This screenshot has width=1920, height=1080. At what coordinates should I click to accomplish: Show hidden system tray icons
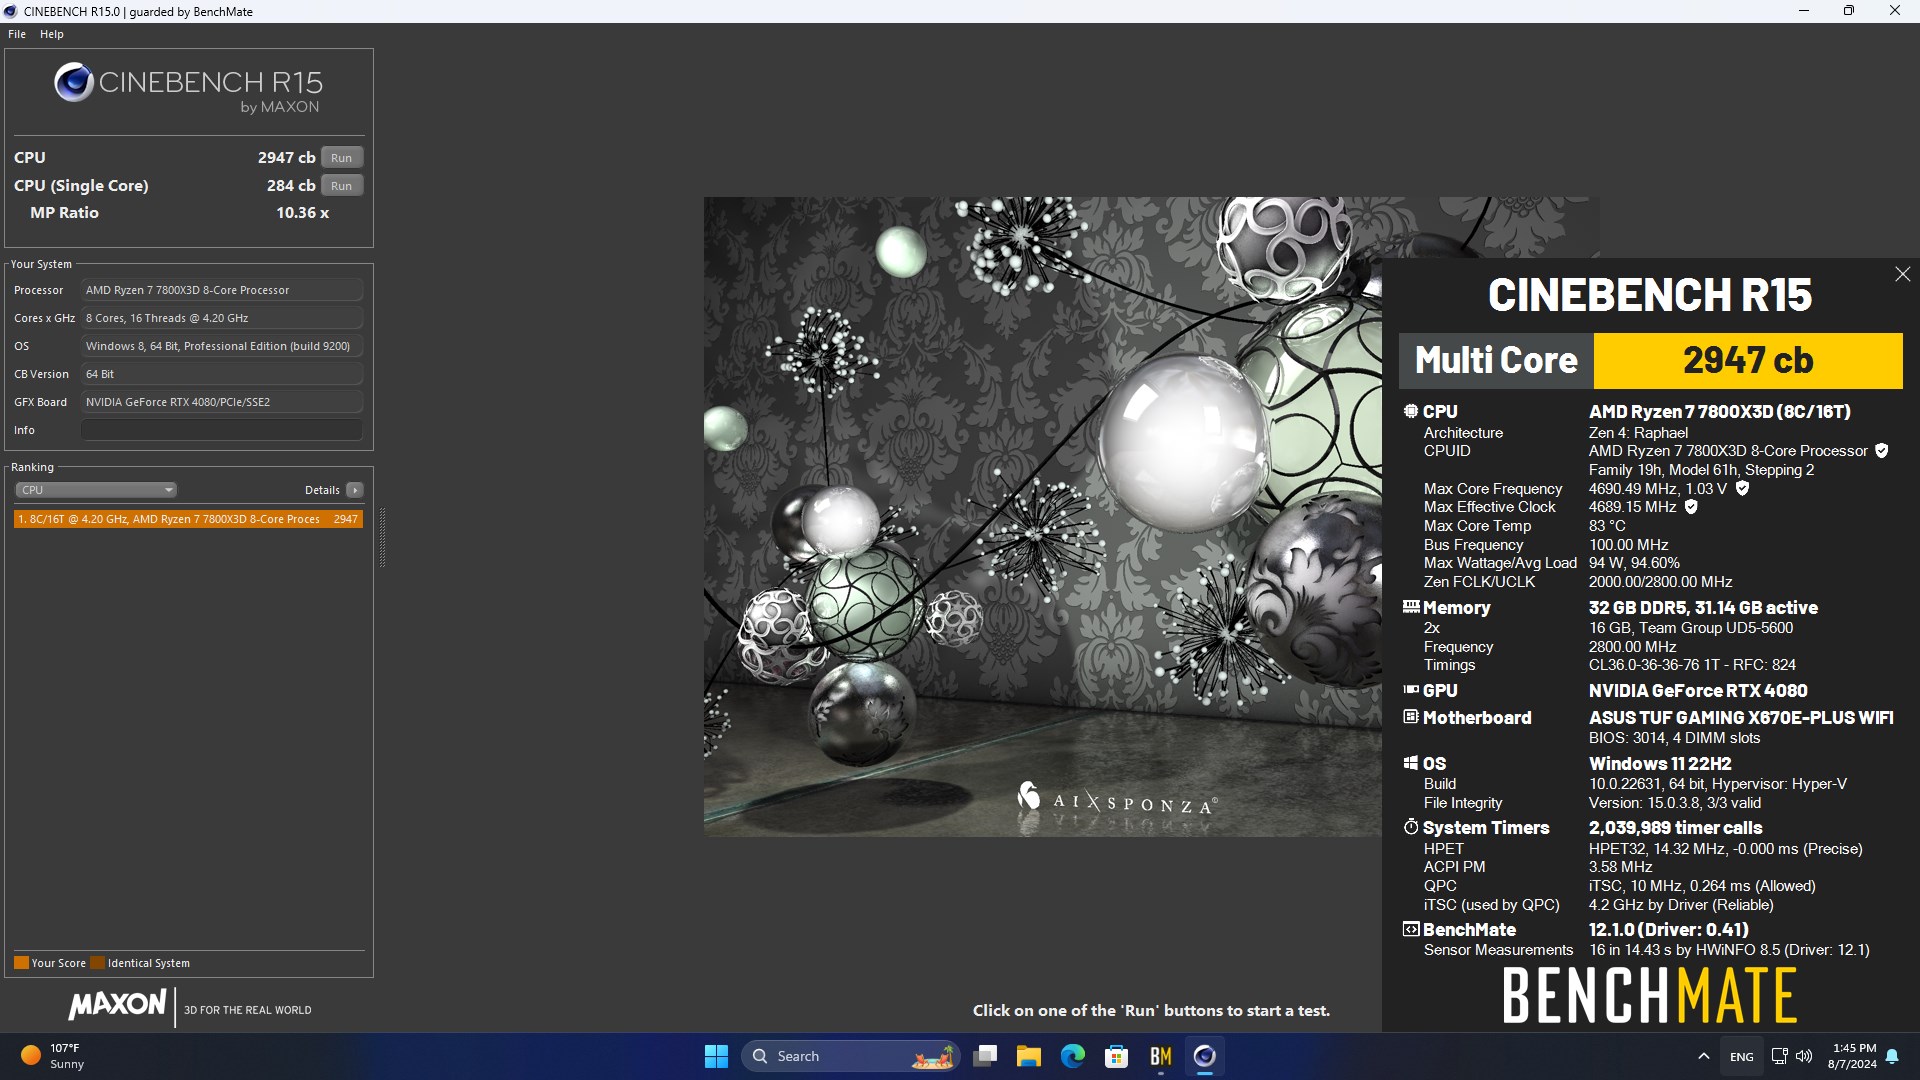tap(1703, 1056)
